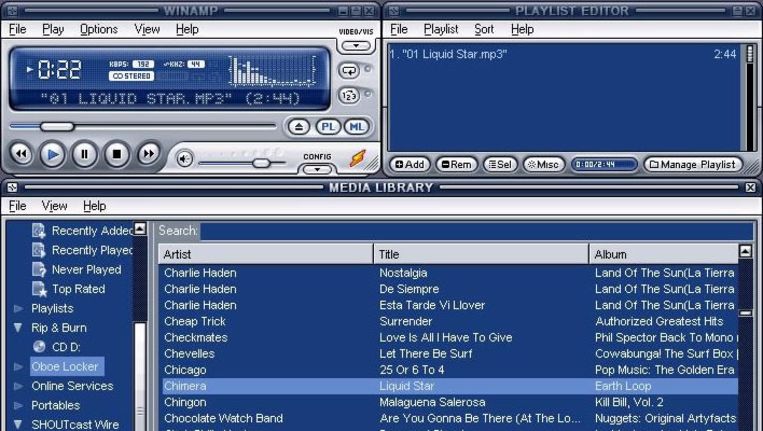763x431 pixels.
Task: Select the CD D: disc item
Action: [x=56, y=347]
